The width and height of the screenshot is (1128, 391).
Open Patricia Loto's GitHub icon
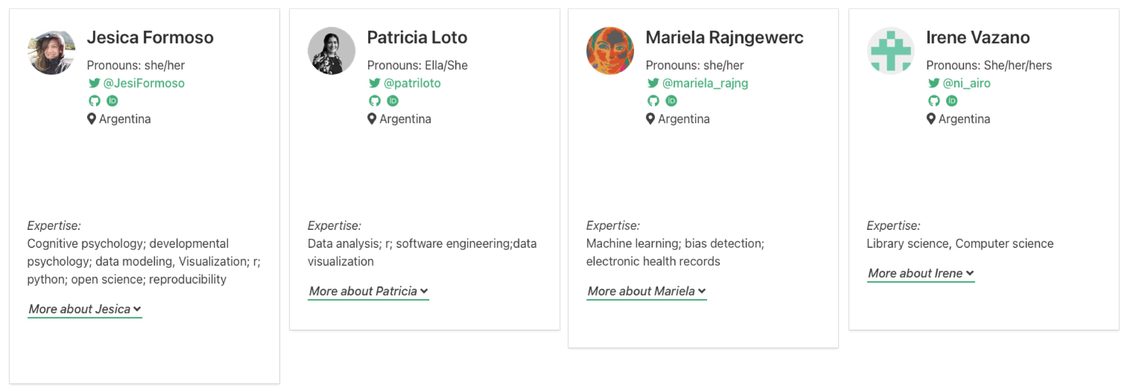(374, 101)
